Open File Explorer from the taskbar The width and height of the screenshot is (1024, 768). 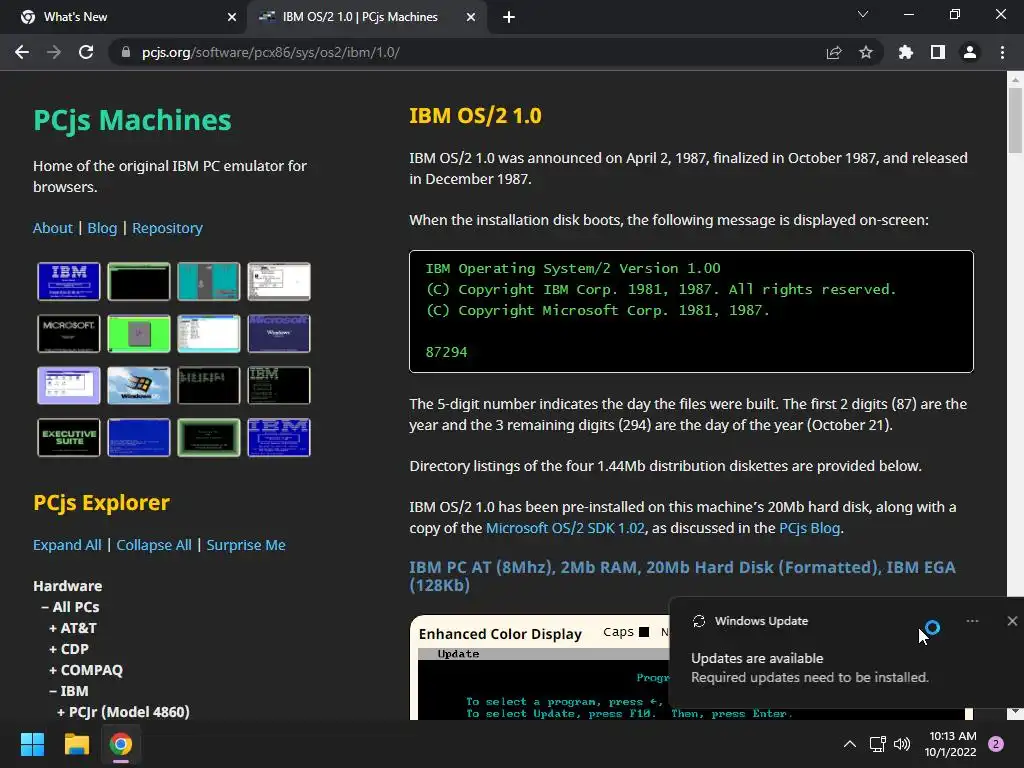(76, 744)
